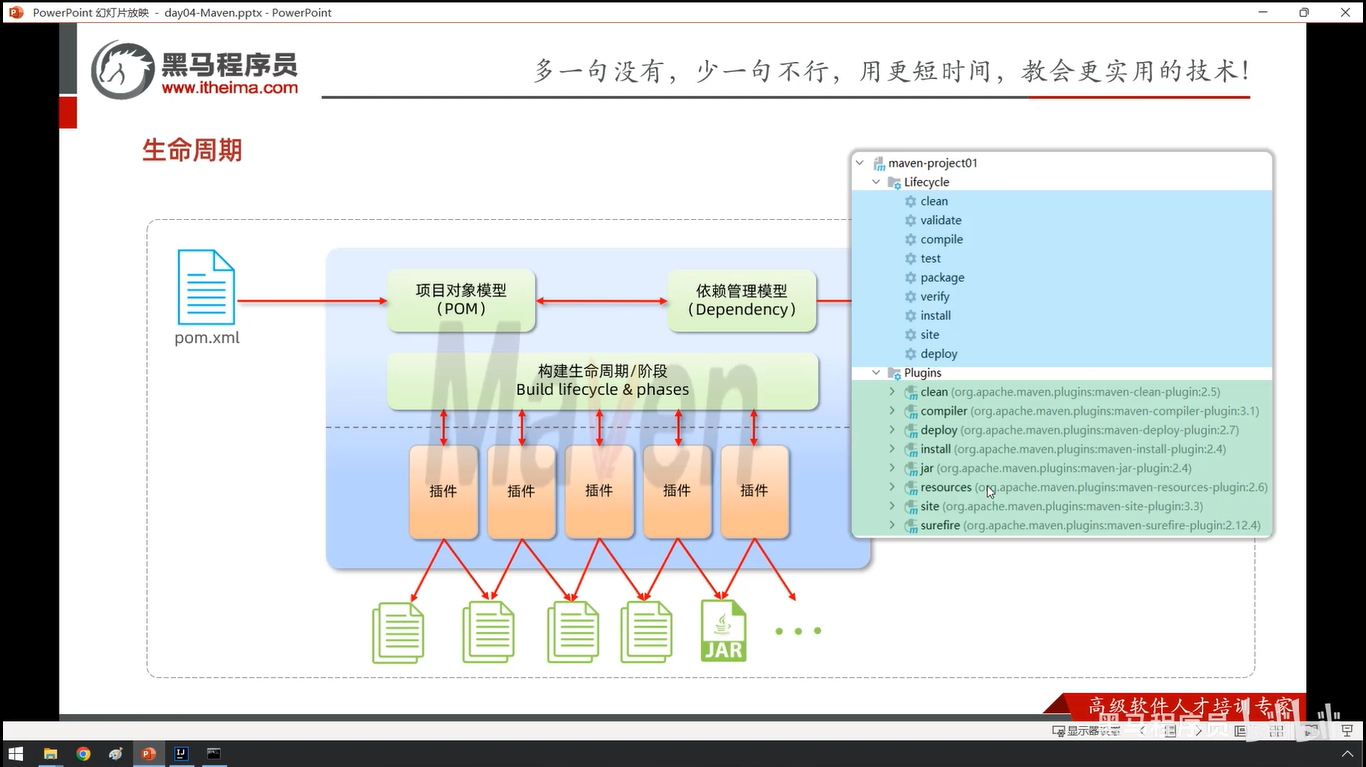Open the Windows Start menu

point(16,754)
